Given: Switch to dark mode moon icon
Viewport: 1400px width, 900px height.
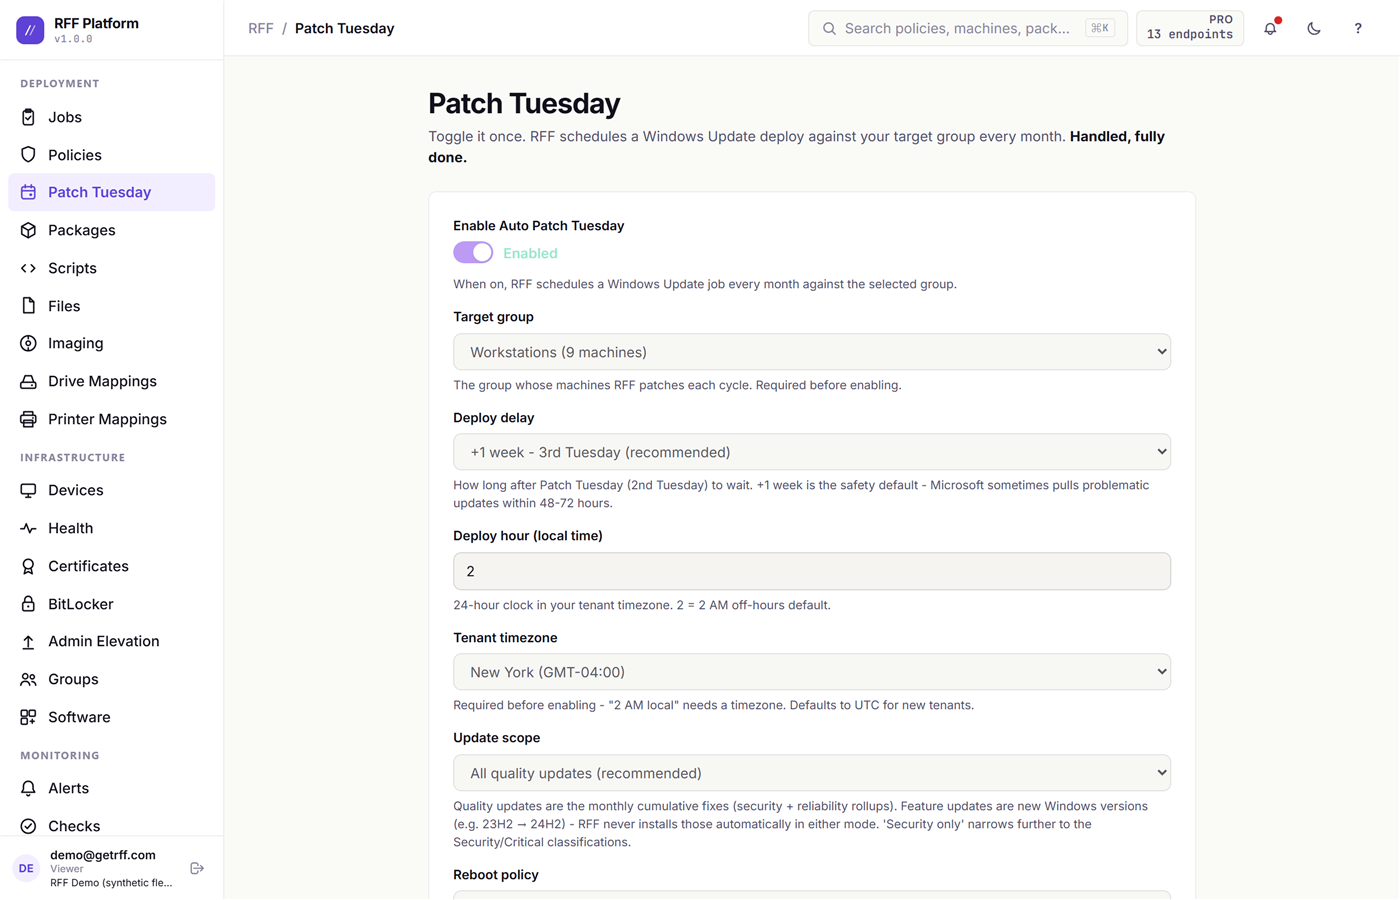Looking at the screenshot, I should (1314, 28).
